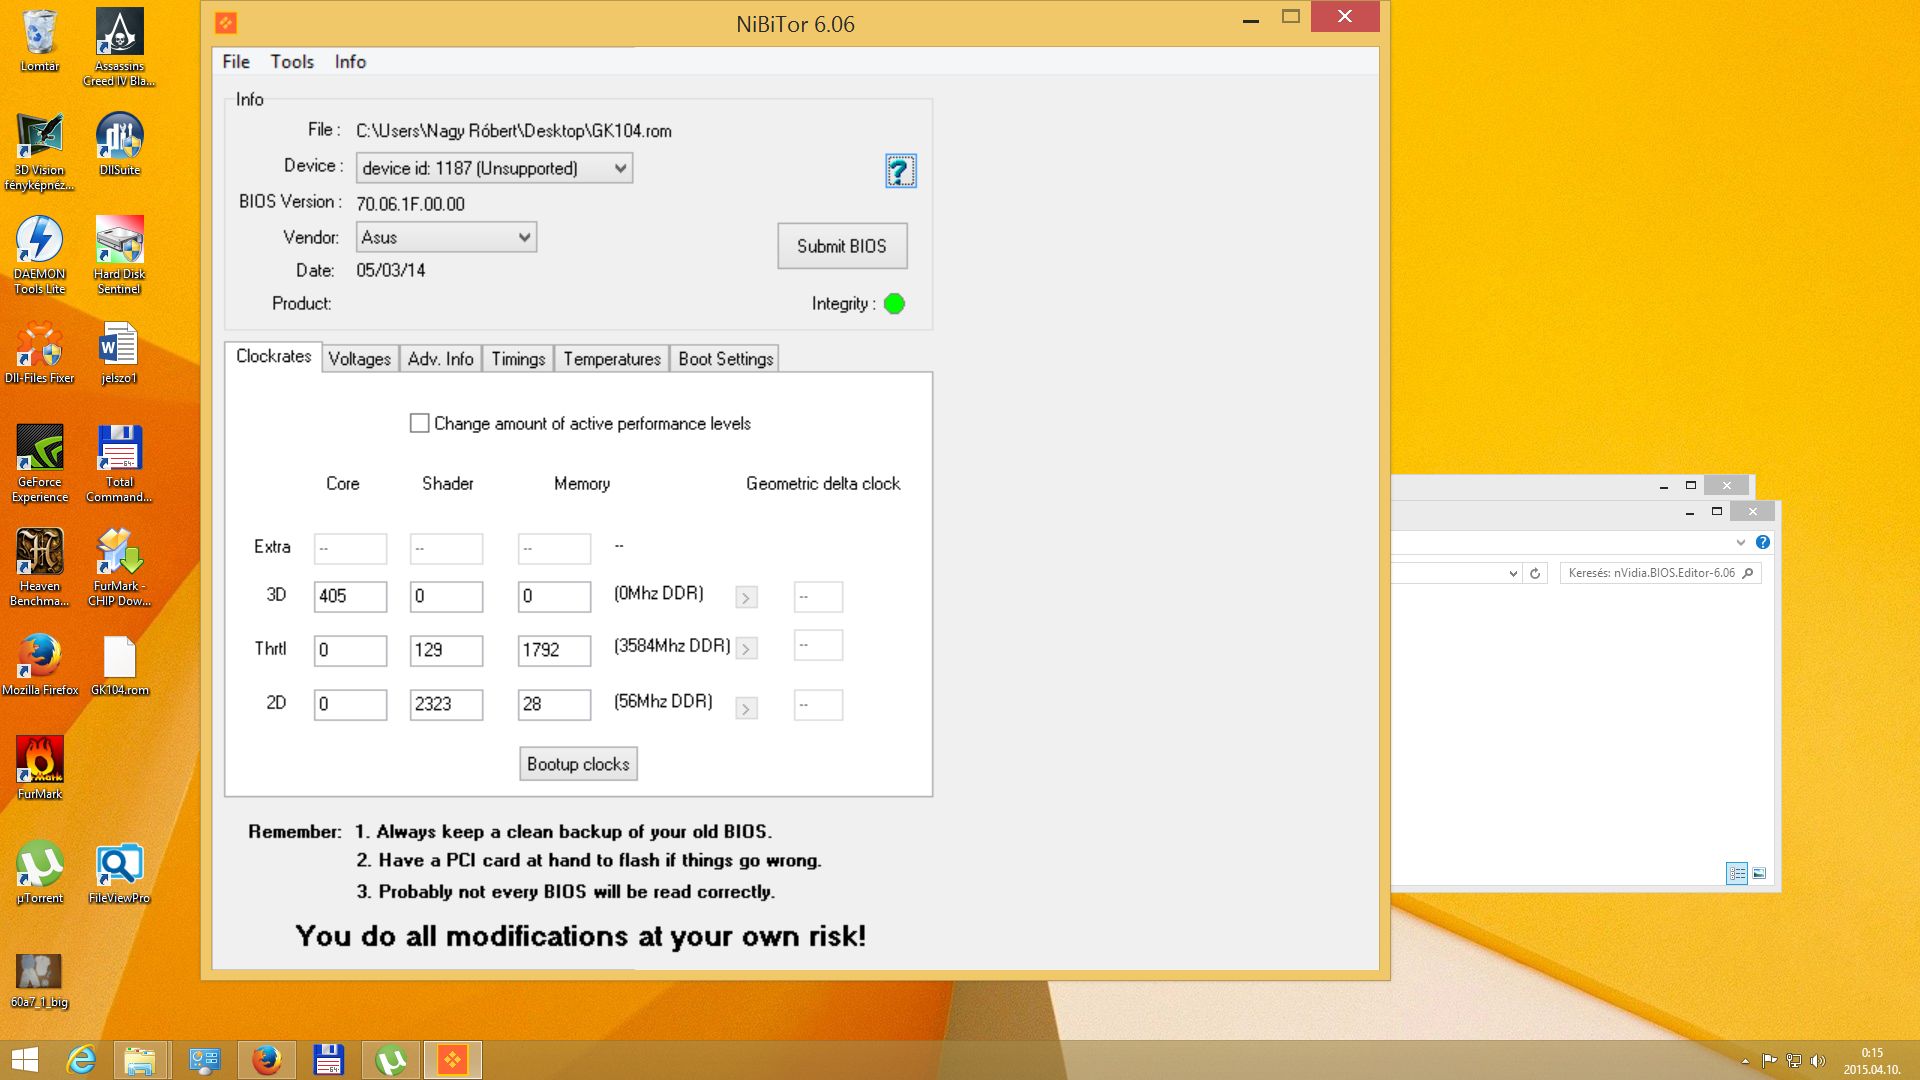Click the 2D Shader field showing 2323
The image size is (1920, 1080).
pyautogui.click(x=446, y=704)
